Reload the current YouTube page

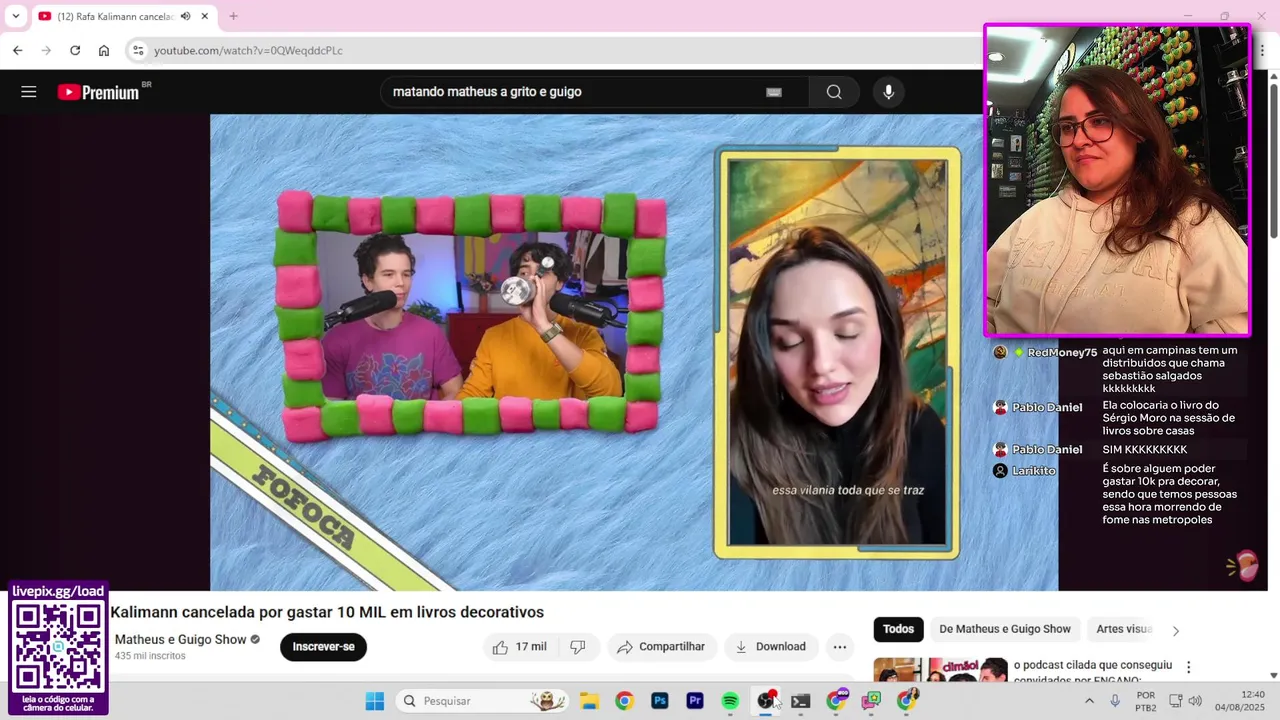(x=75, y=50)
